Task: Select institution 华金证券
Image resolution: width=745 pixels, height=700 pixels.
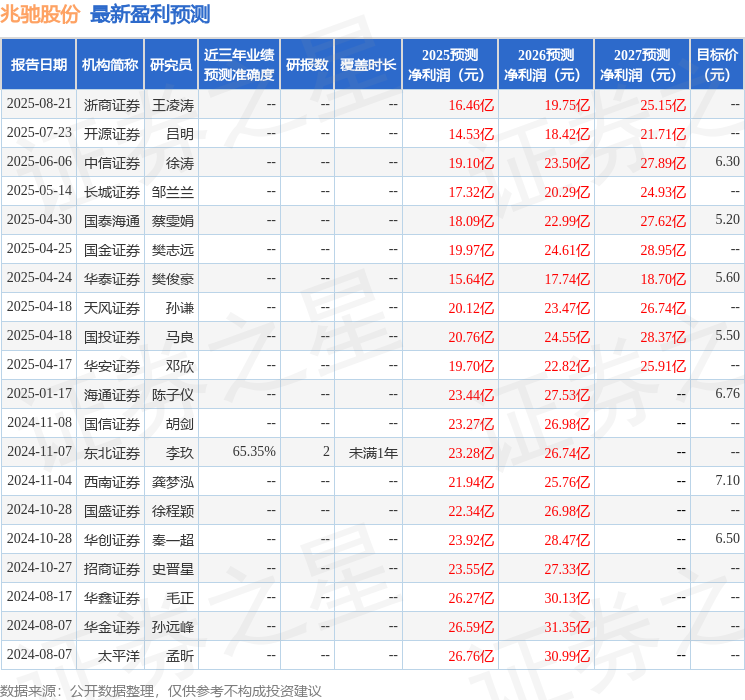Action: click(x=112, y=627)
